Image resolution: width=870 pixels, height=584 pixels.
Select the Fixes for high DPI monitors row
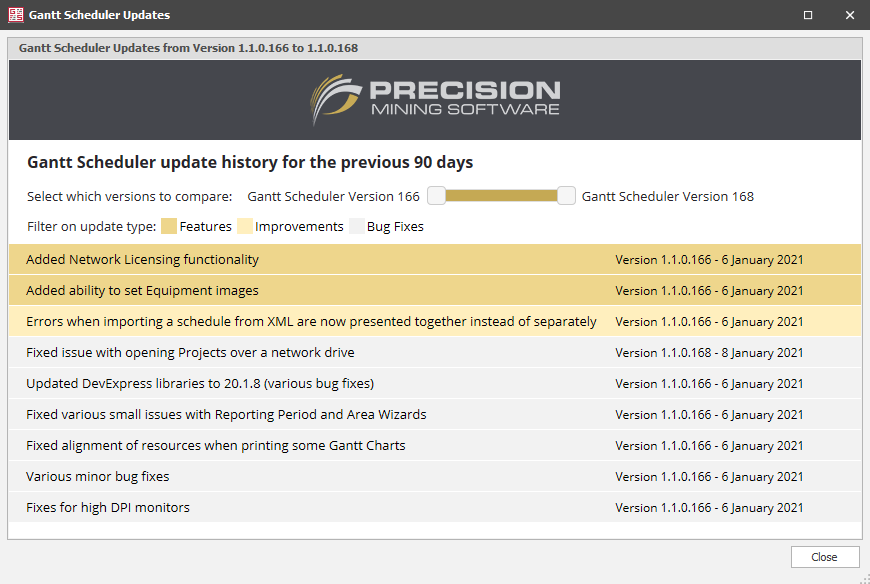click(x=435, y=508)
